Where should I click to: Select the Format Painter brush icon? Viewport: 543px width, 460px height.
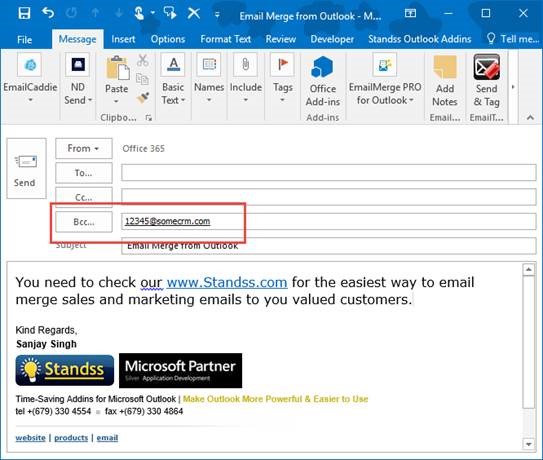click(x=143, y=98)
